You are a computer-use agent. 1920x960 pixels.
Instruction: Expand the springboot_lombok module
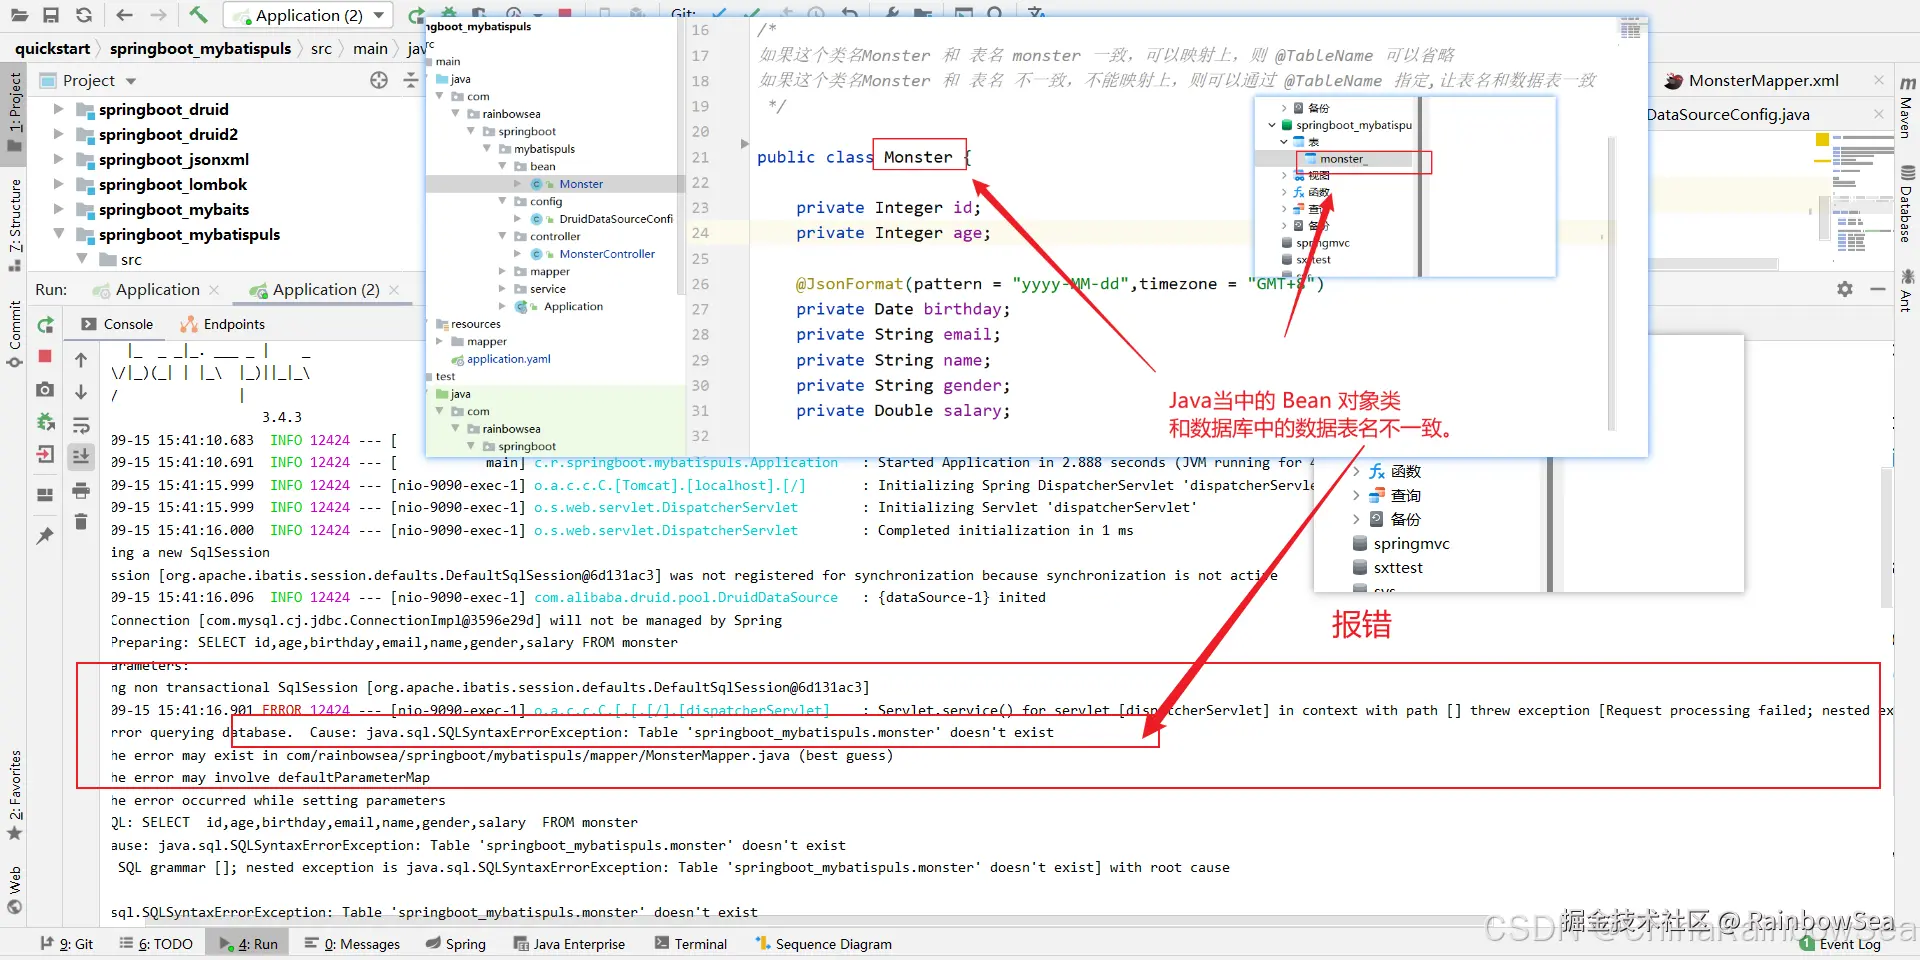58,184
